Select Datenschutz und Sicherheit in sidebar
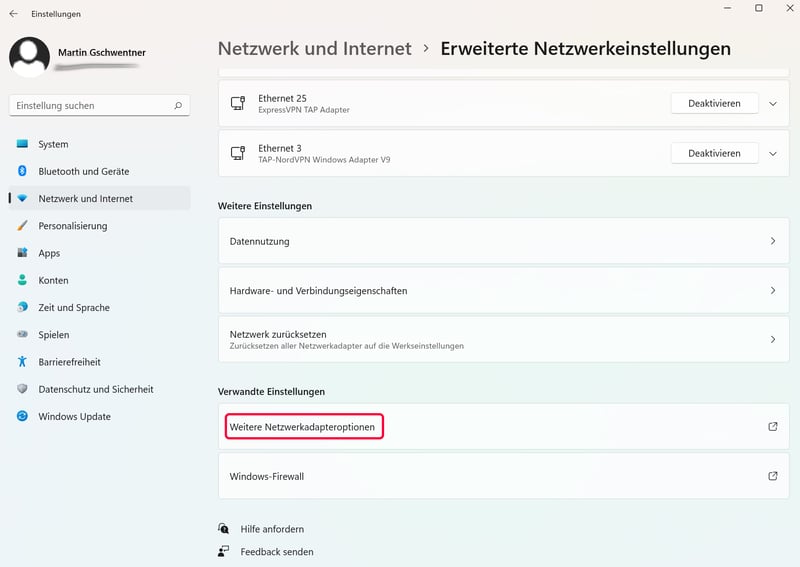This screenshot has width=800, height=567. (x=95, y=389)
